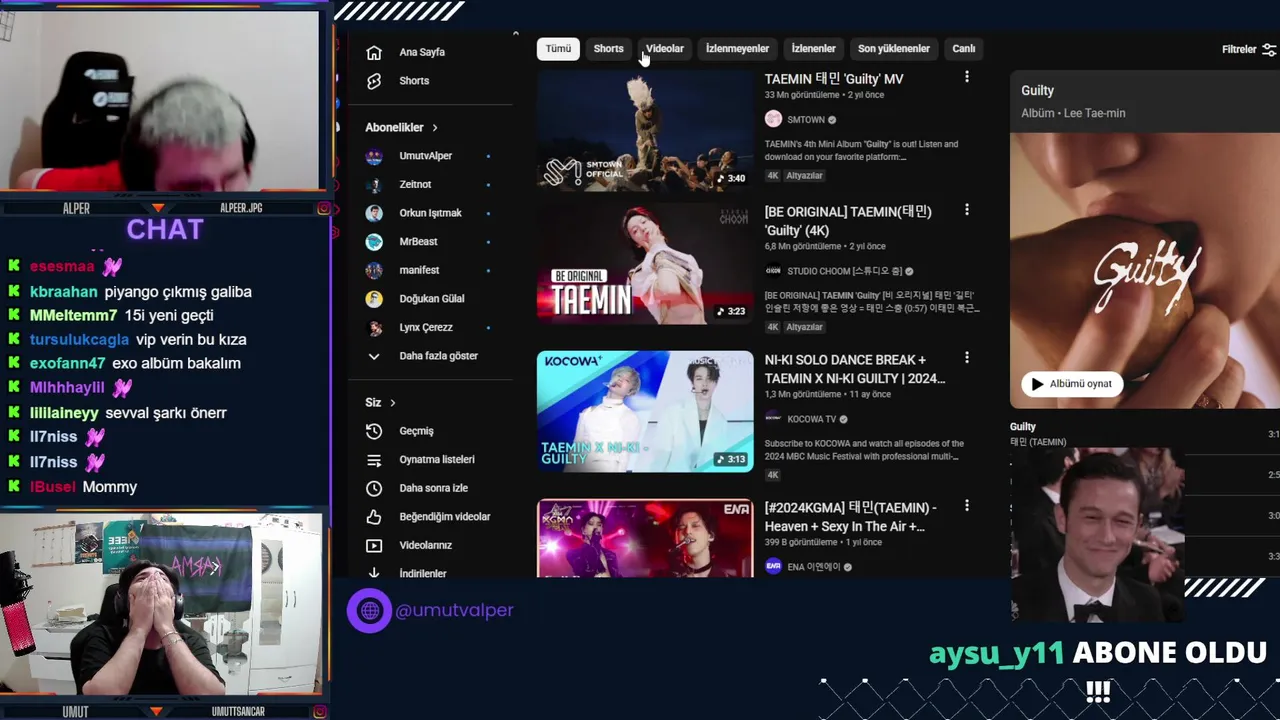Open manifest channel avatar

[x=374, y=270]
